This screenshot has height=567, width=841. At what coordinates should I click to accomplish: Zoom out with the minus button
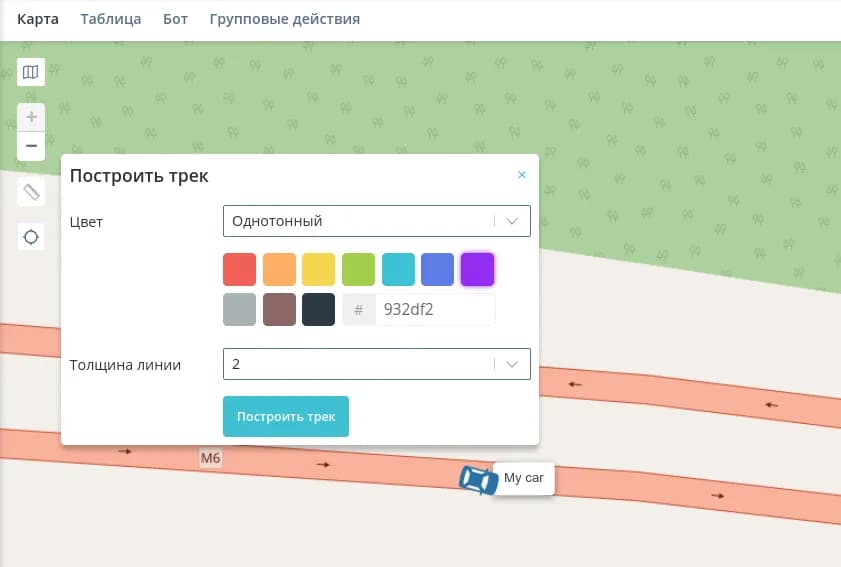[x=31, y=146]
